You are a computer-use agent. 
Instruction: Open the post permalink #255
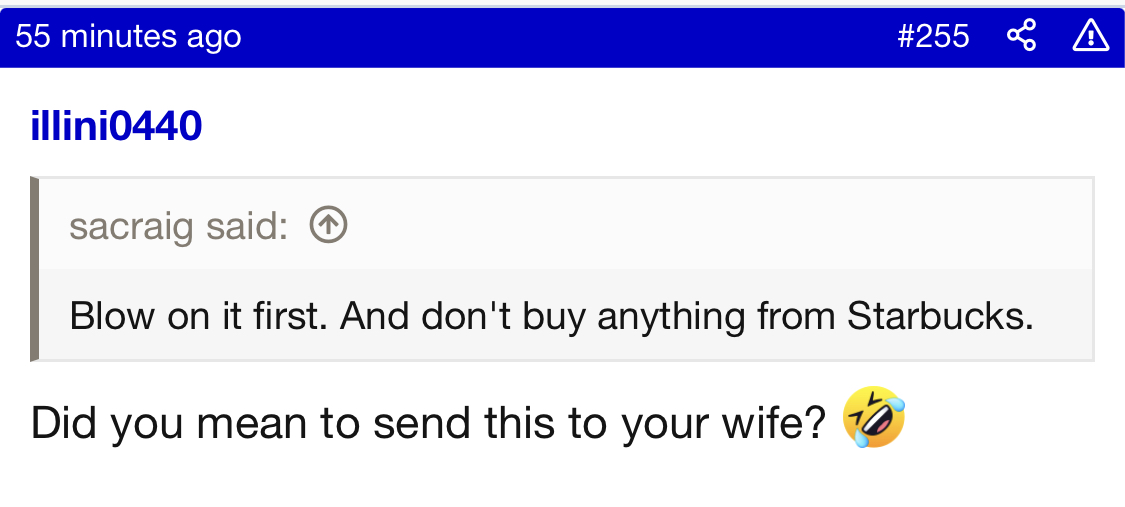[x=933, y=37]
